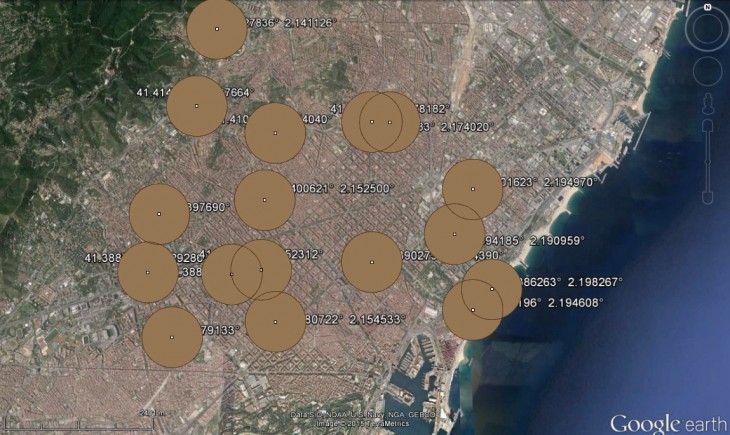Image resolution: width=730 pixels, height=435 pixels.
Task: Click the North 'N' compass indicator
Action: click(707, 7)
